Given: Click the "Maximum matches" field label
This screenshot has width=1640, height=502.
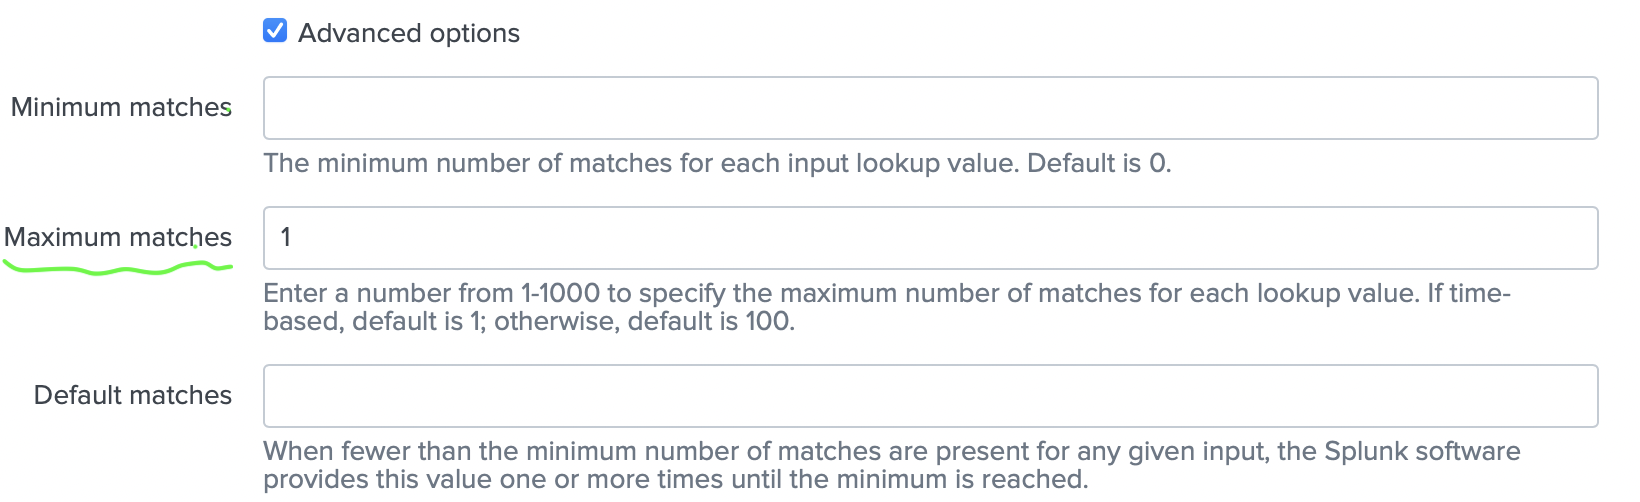Looking at the screenshot, I should 118,237.
